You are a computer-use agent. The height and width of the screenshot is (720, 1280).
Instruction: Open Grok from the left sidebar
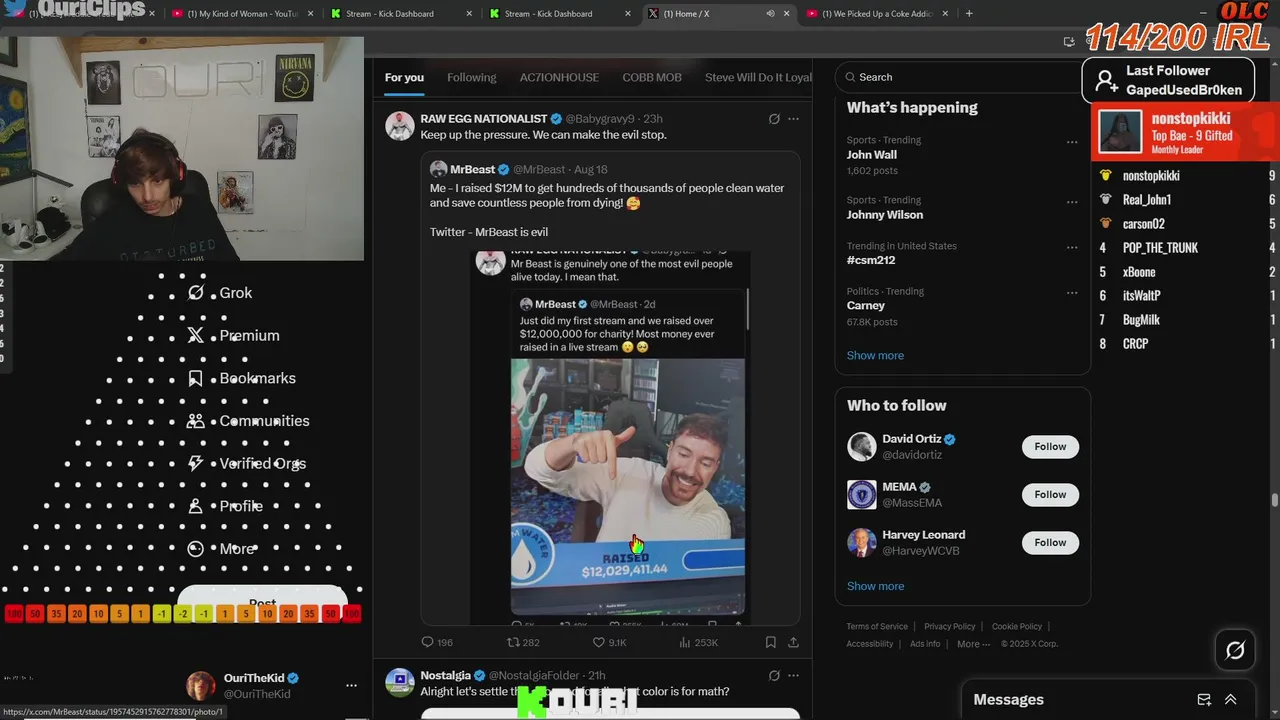pyautogui.click(x=220, y=293)
